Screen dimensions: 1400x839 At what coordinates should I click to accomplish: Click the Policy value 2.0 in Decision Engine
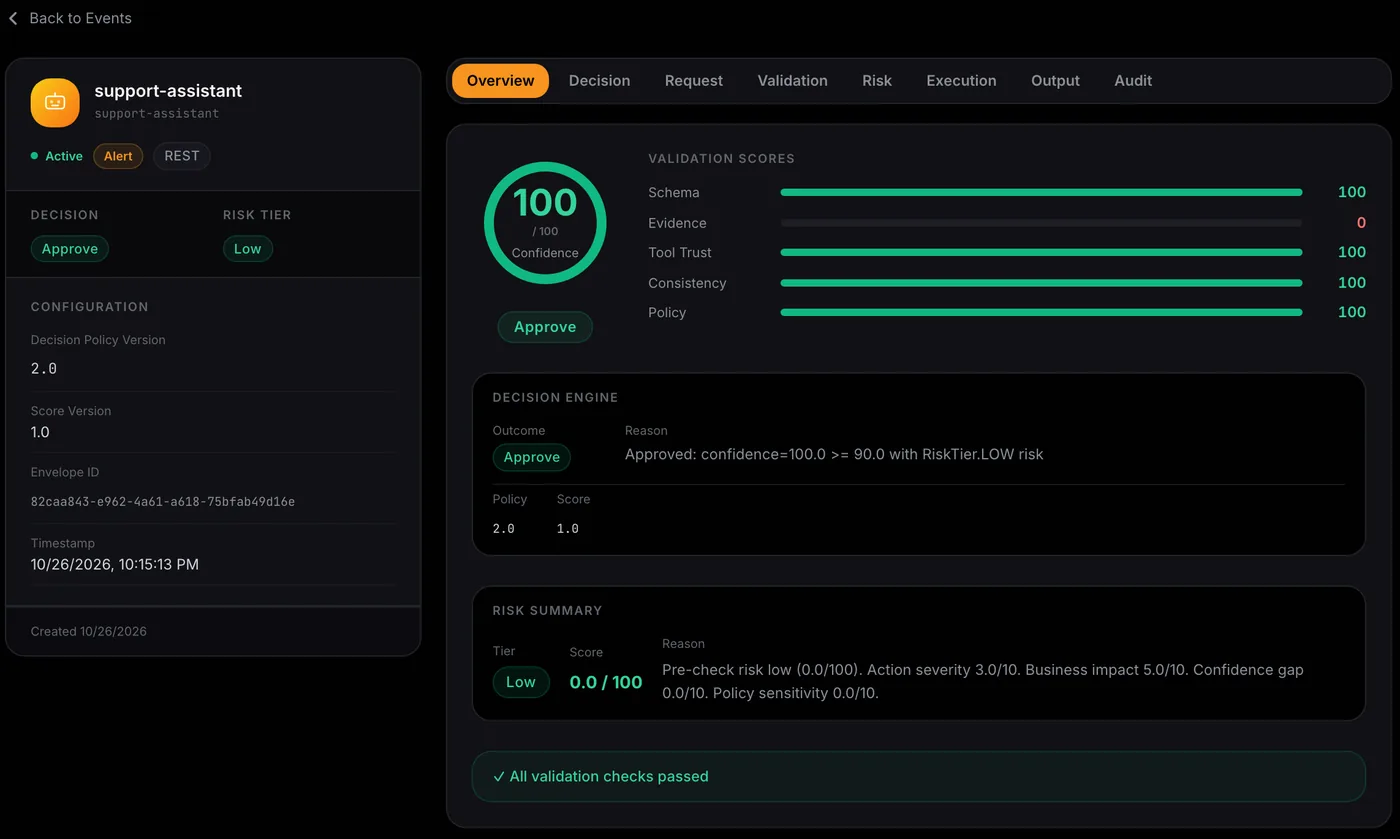click(503, 529)
